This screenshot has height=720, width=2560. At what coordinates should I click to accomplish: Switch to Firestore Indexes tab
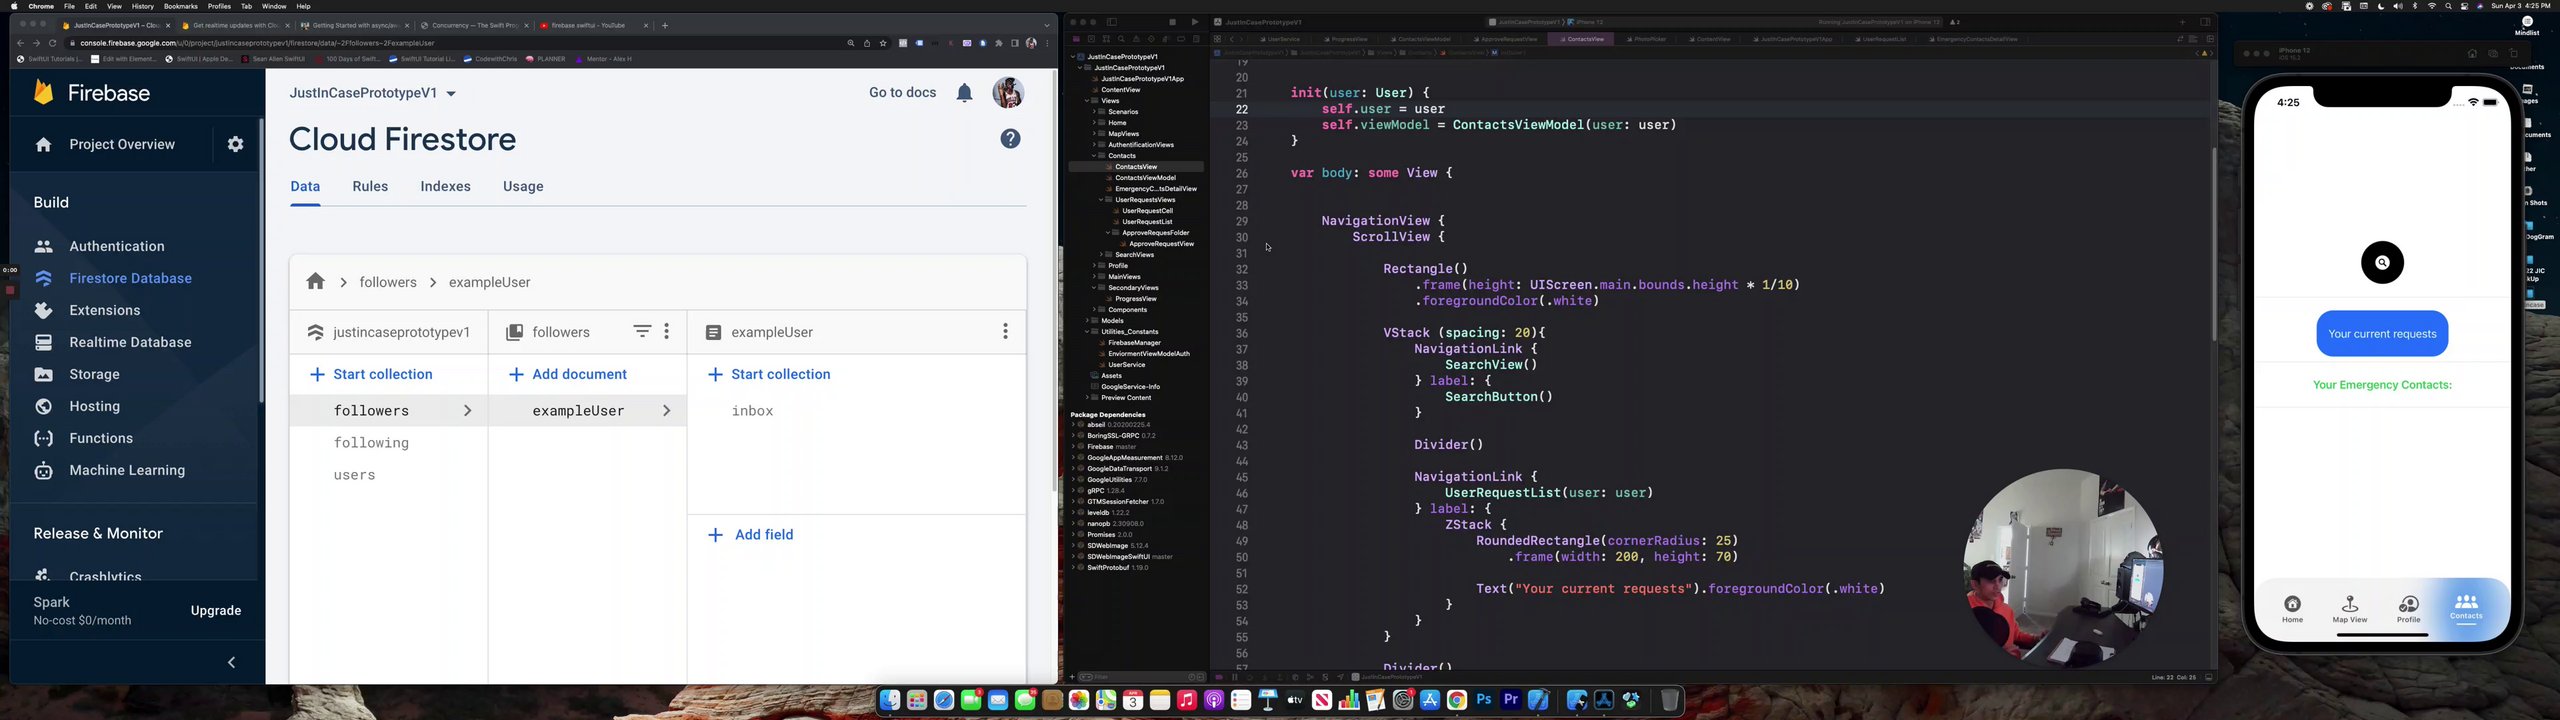445,187
